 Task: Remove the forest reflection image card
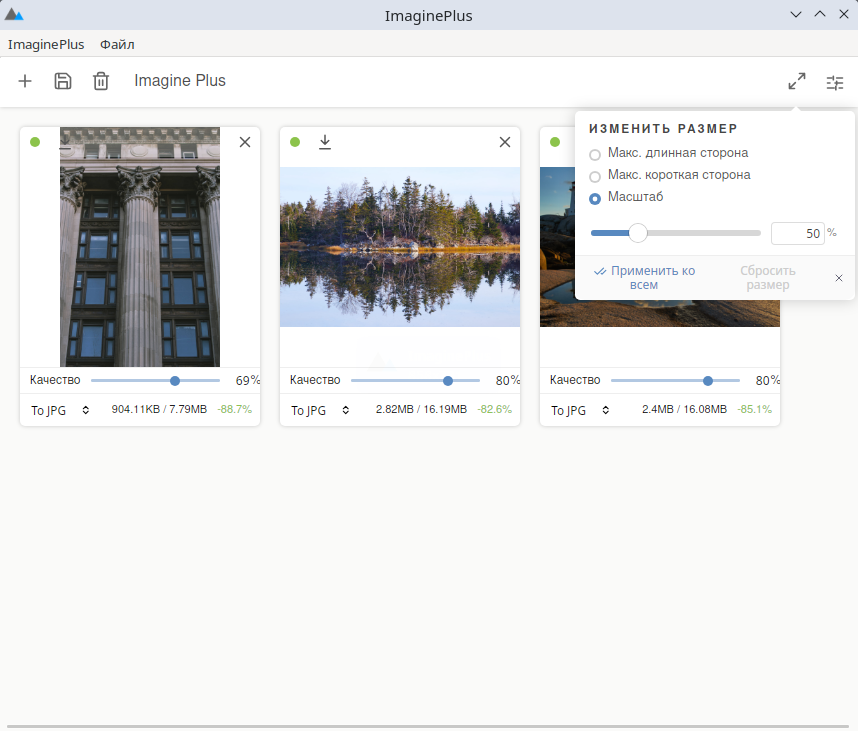(505, 142)
